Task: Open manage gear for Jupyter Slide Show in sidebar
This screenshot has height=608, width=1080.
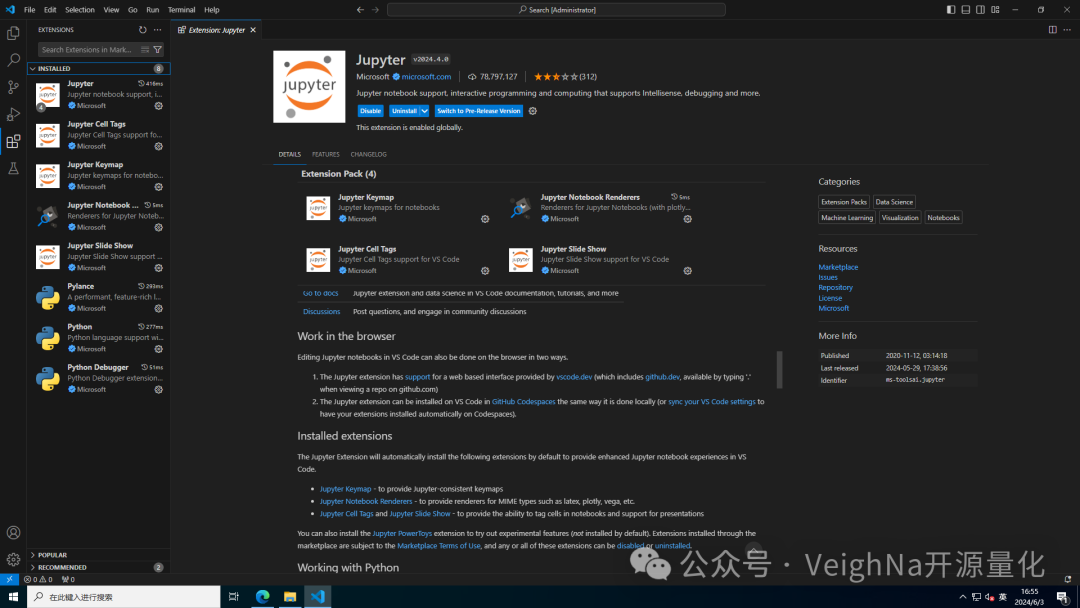Action: coord(158,268)
